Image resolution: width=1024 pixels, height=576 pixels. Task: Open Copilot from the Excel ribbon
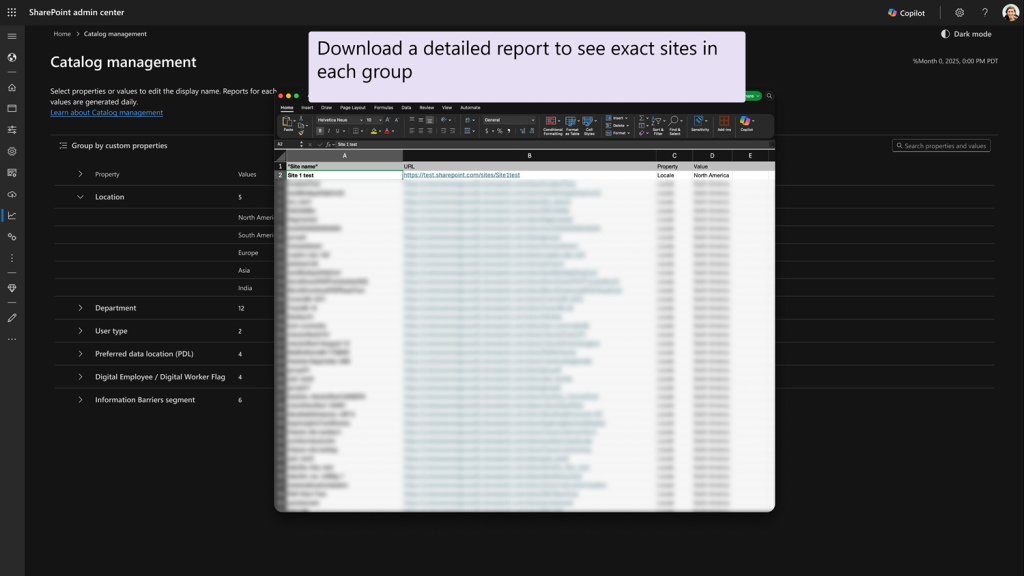click(x=744, y=122)
